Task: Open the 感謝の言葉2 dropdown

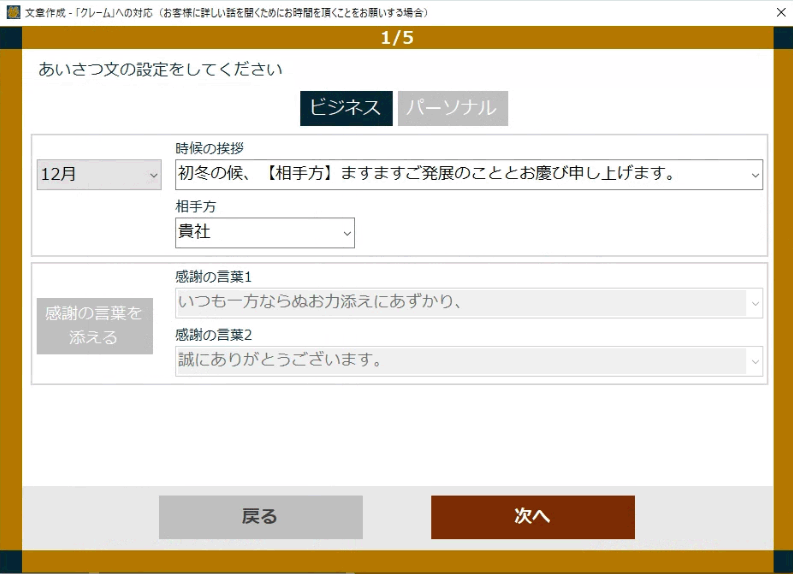Action: click(x=469, y=361)
